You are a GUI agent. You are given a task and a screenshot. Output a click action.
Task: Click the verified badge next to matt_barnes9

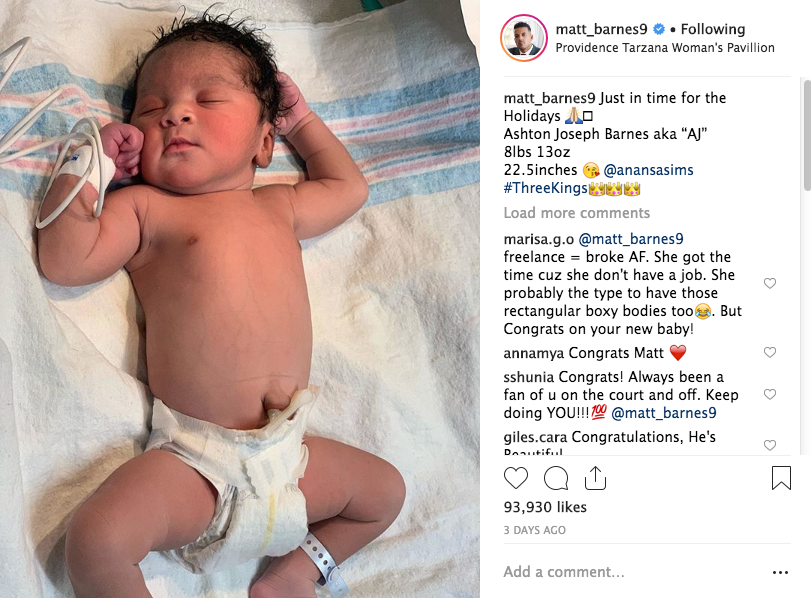(659, 29)
